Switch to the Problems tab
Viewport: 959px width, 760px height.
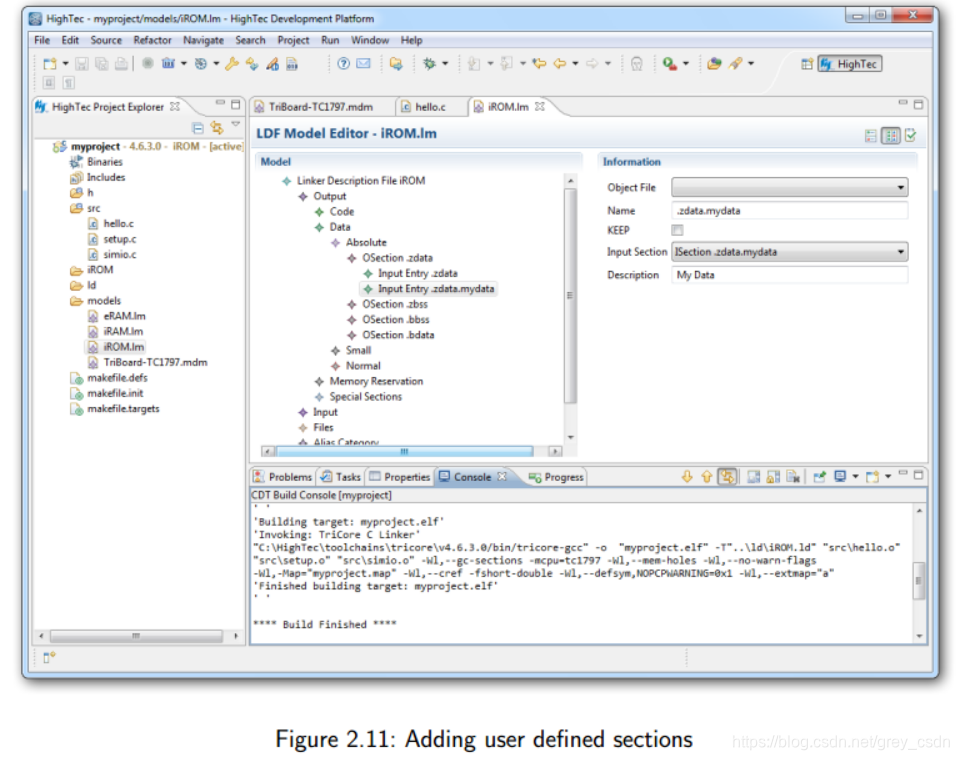pyautogui.click(x=283, y=477)
